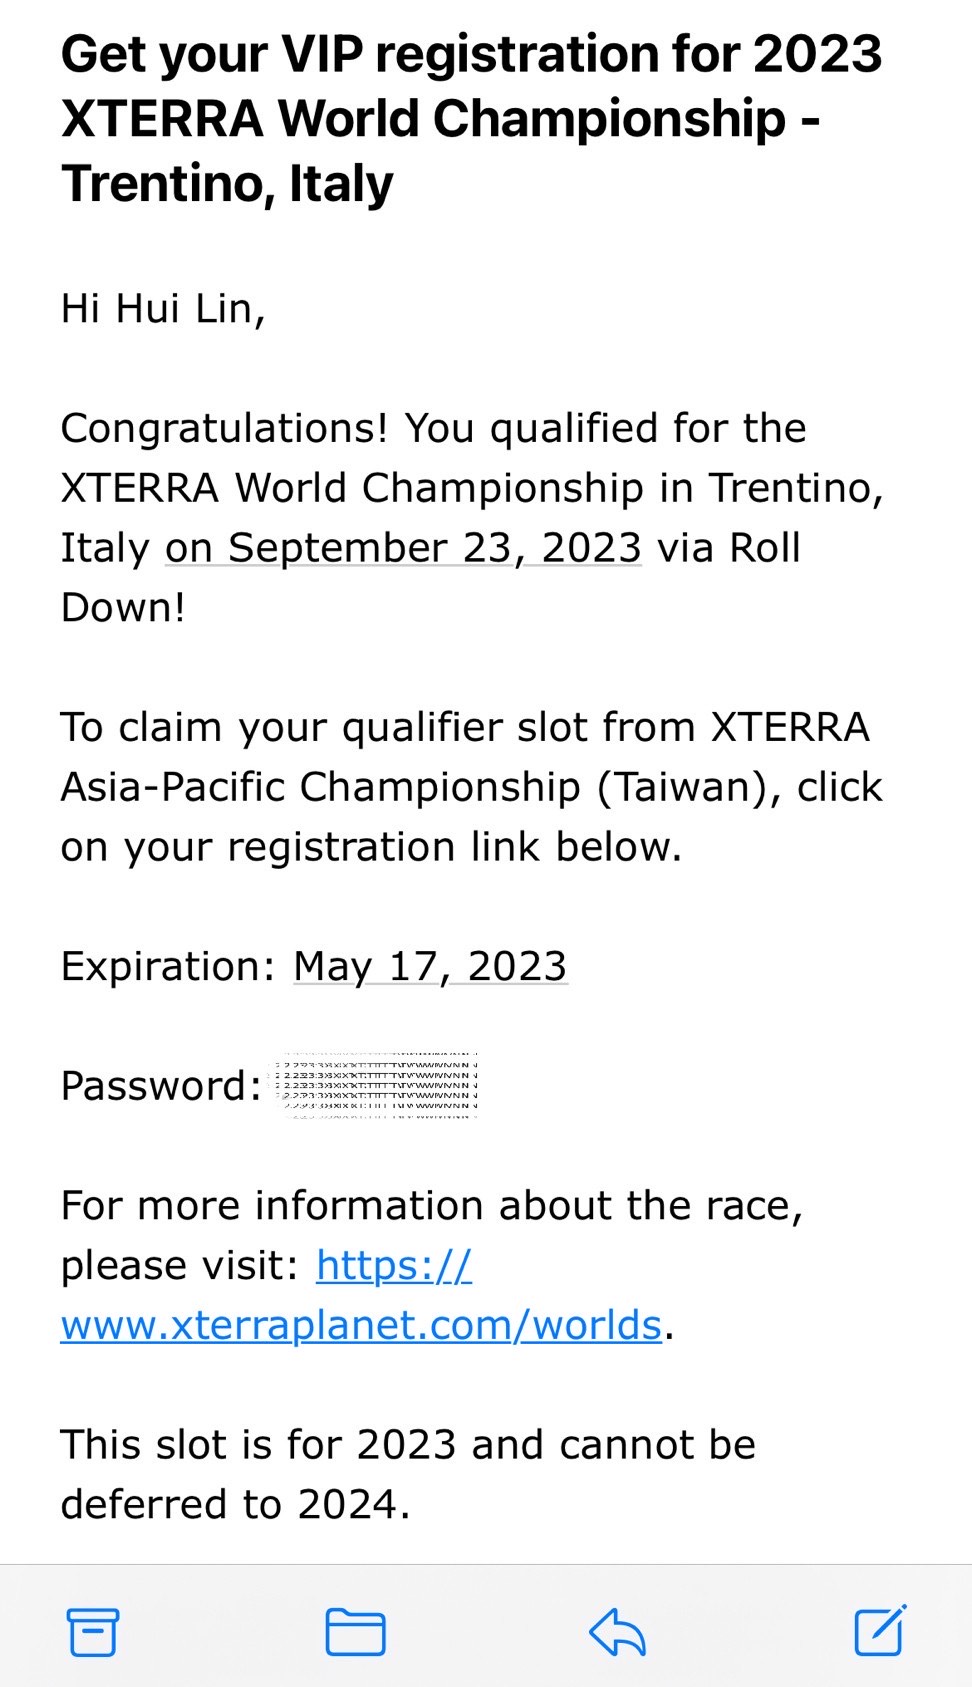Tap the obscured password value
Image resolution: width=972 pixels, height=1687 pixels.
tap(376, 1084)
